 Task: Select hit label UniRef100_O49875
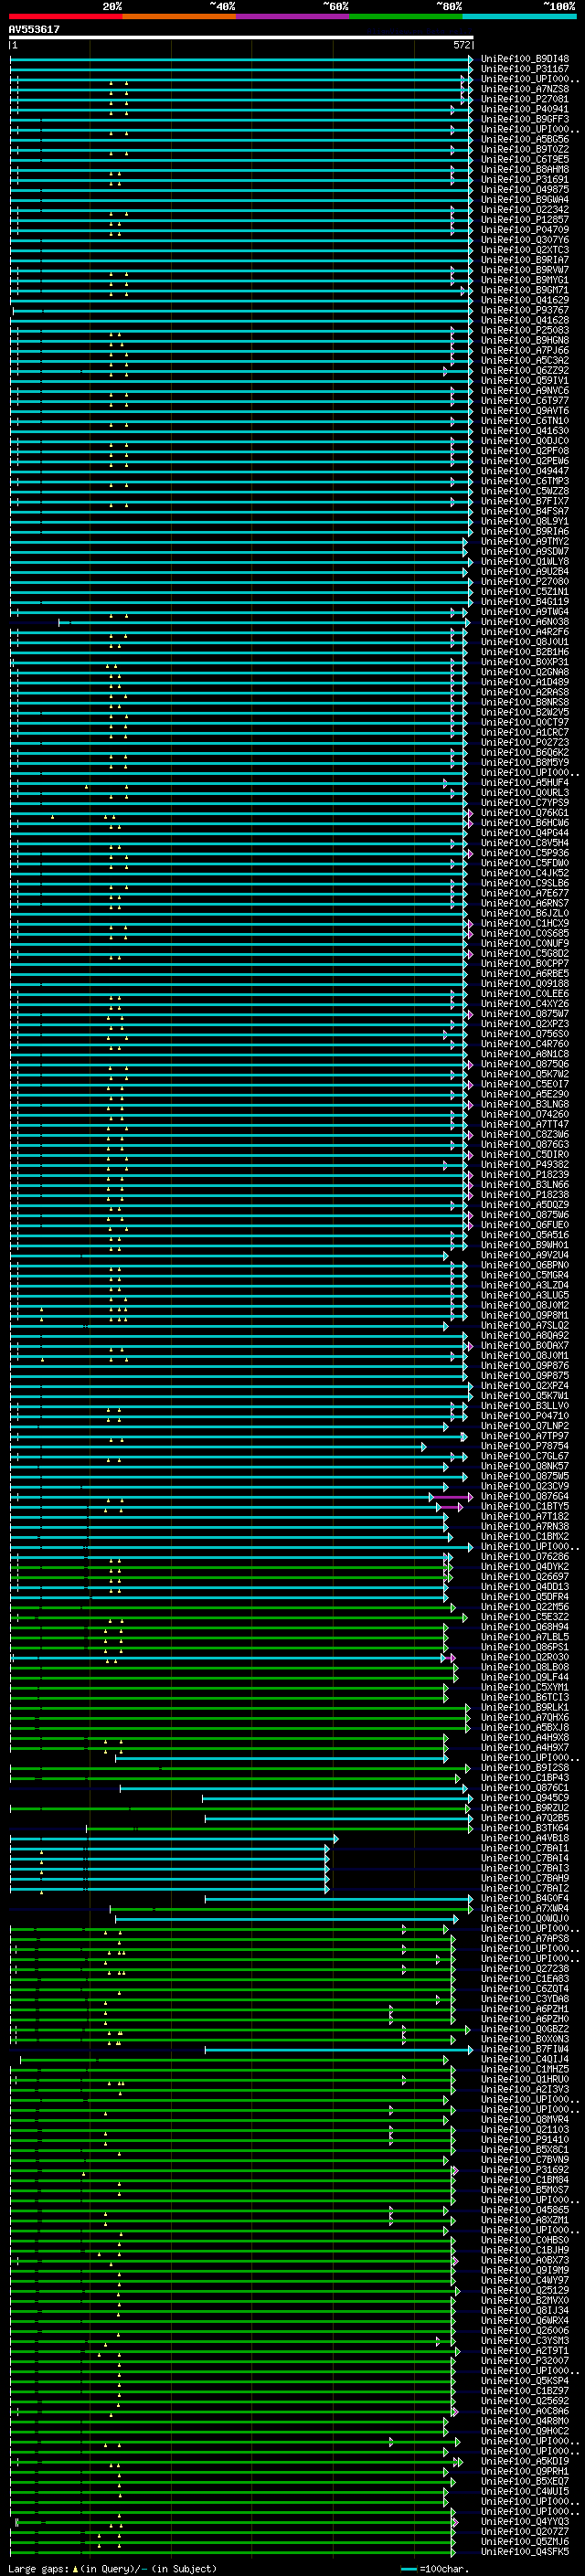pyautogui.click(x=525, y=189)
